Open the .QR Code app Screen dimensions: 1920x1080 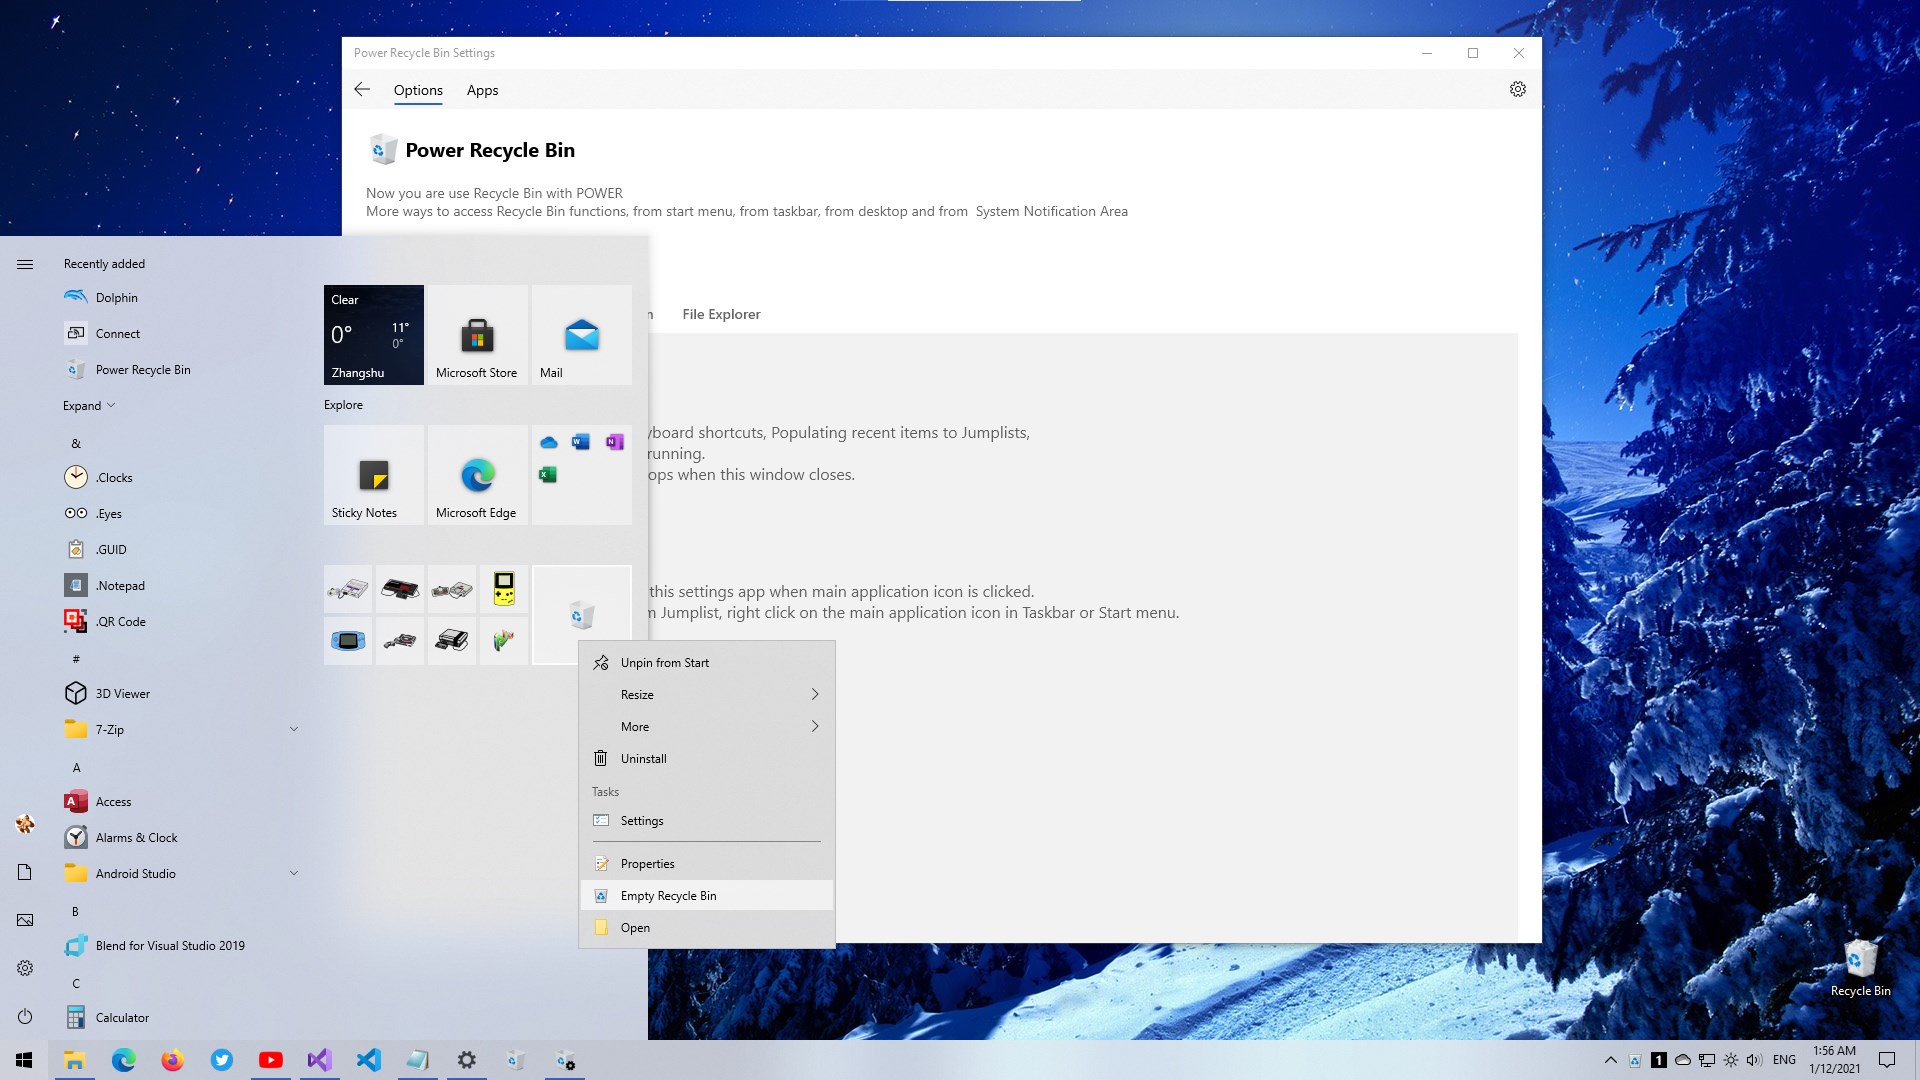pos(180,622)
